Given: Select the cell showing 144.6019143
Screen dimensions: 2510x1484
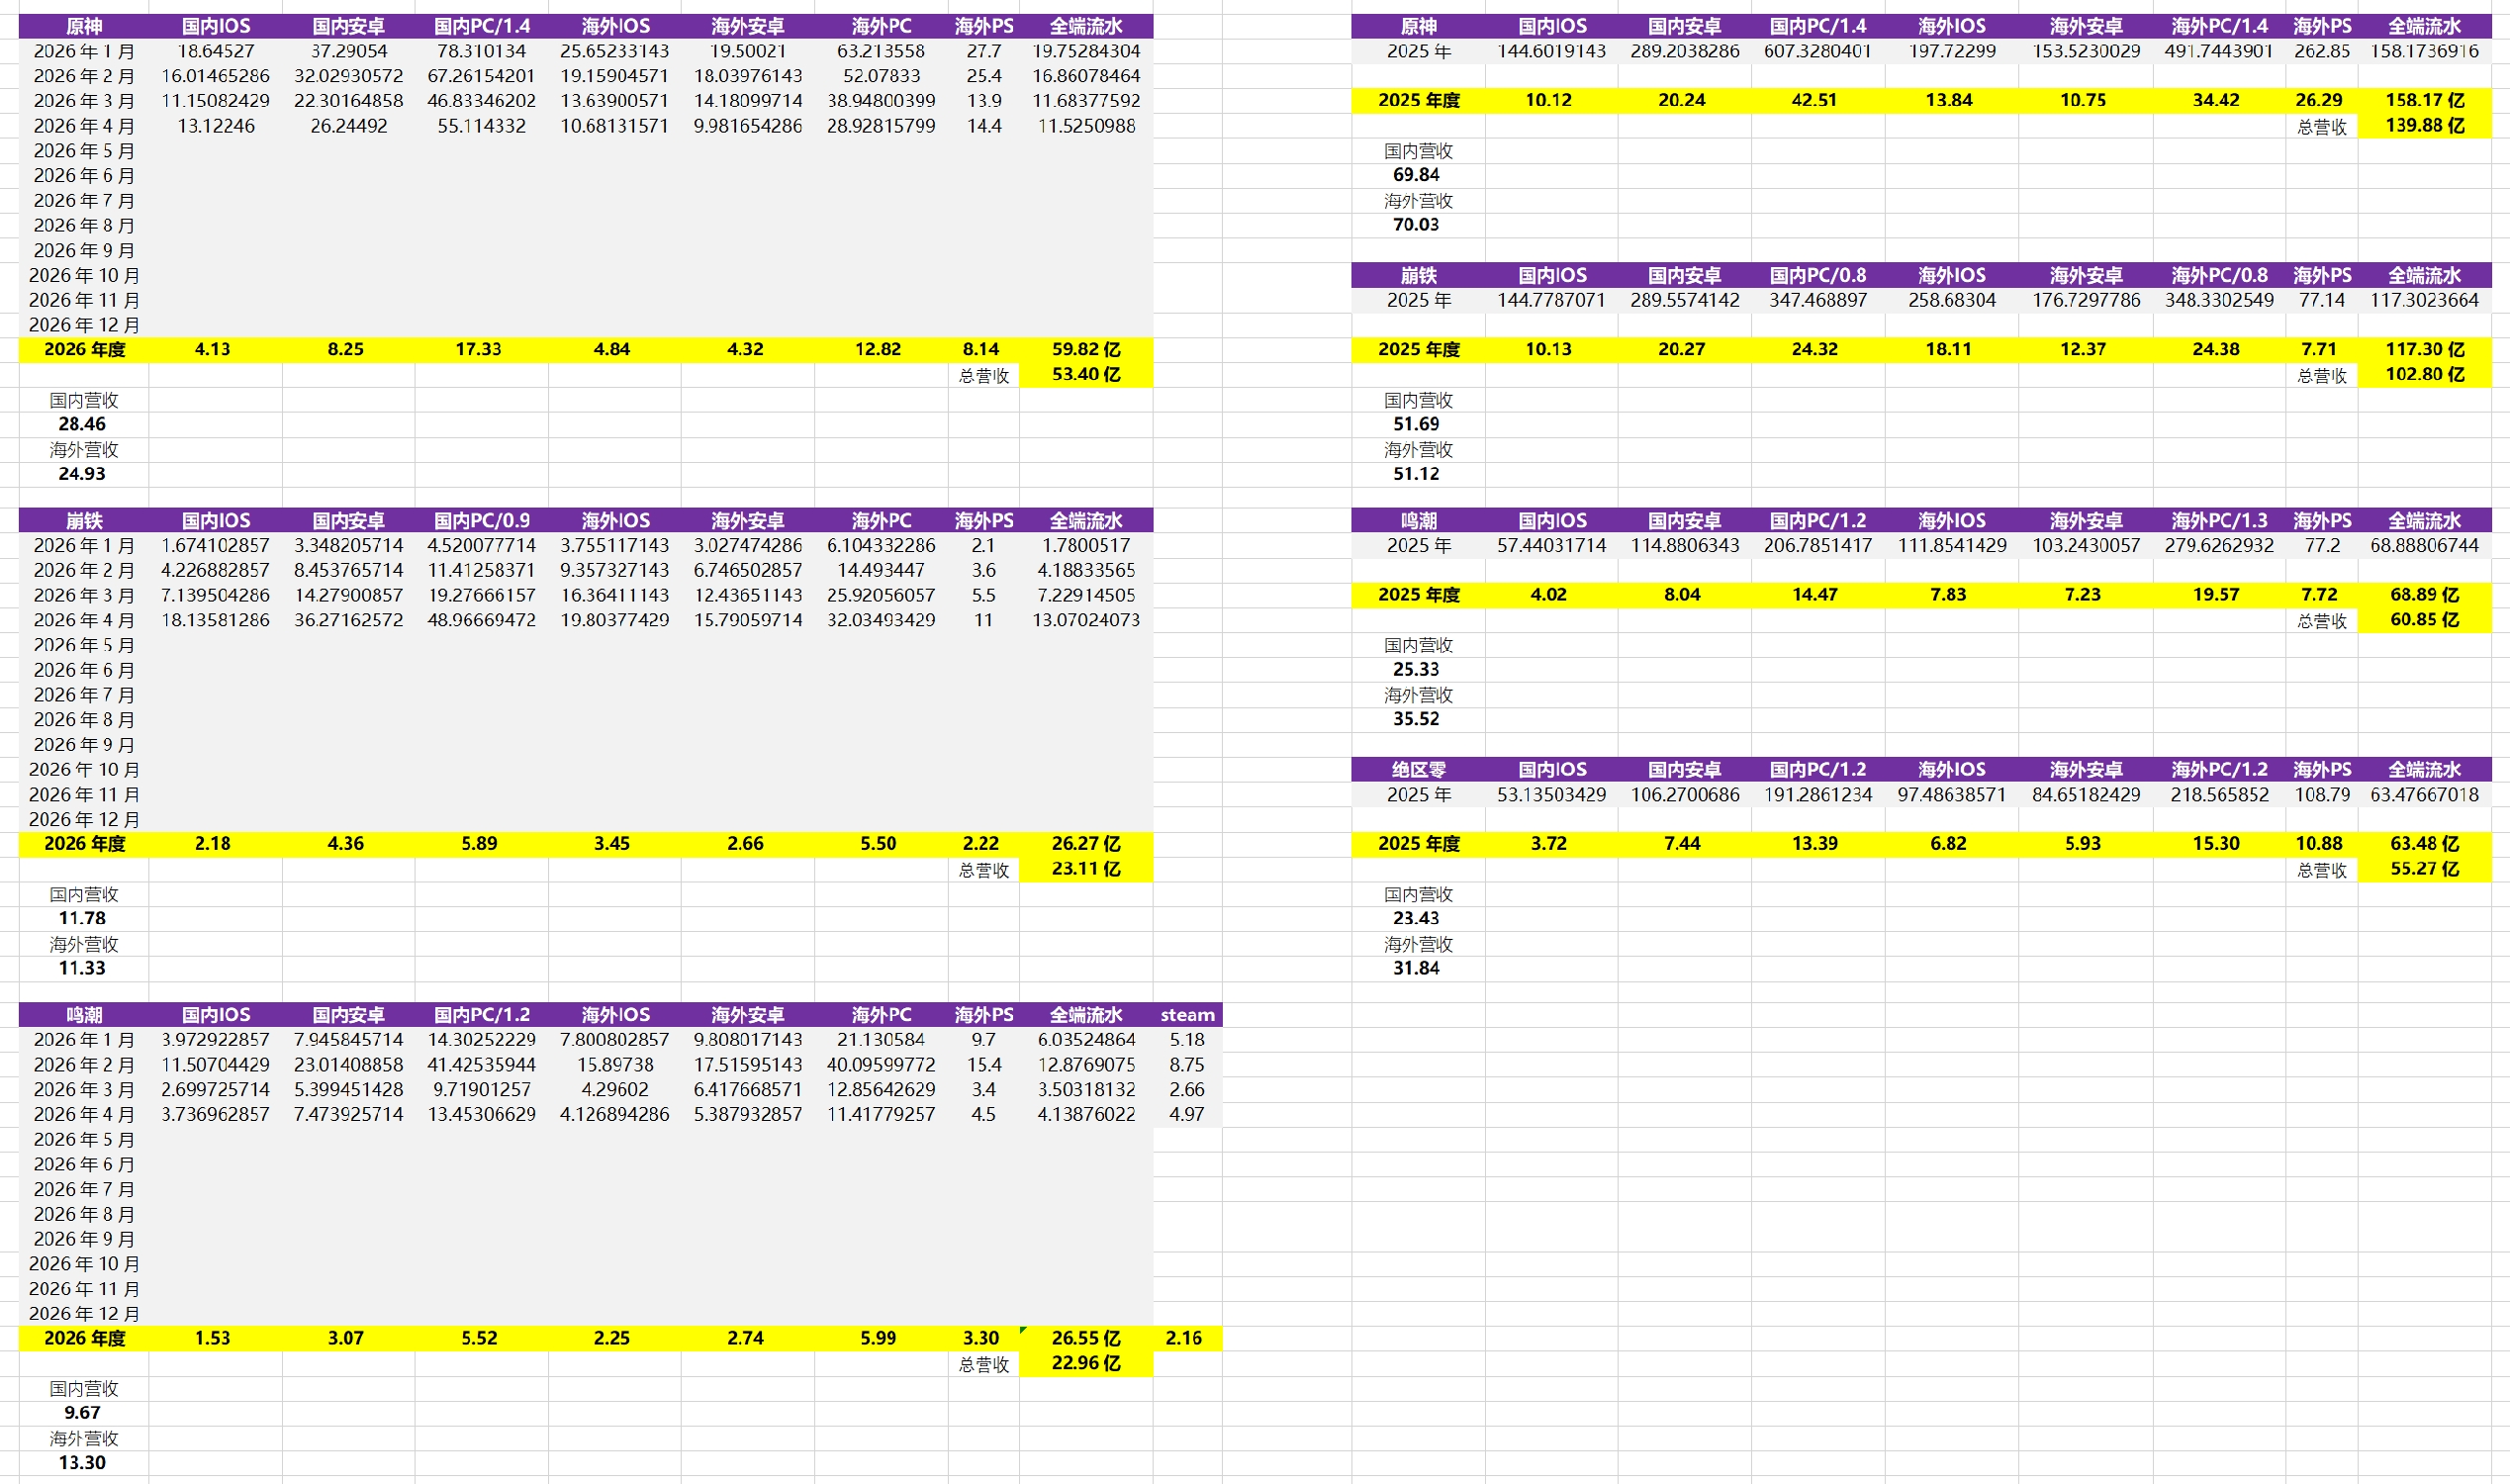Looking at the screenshot, I should point(1551,51).
